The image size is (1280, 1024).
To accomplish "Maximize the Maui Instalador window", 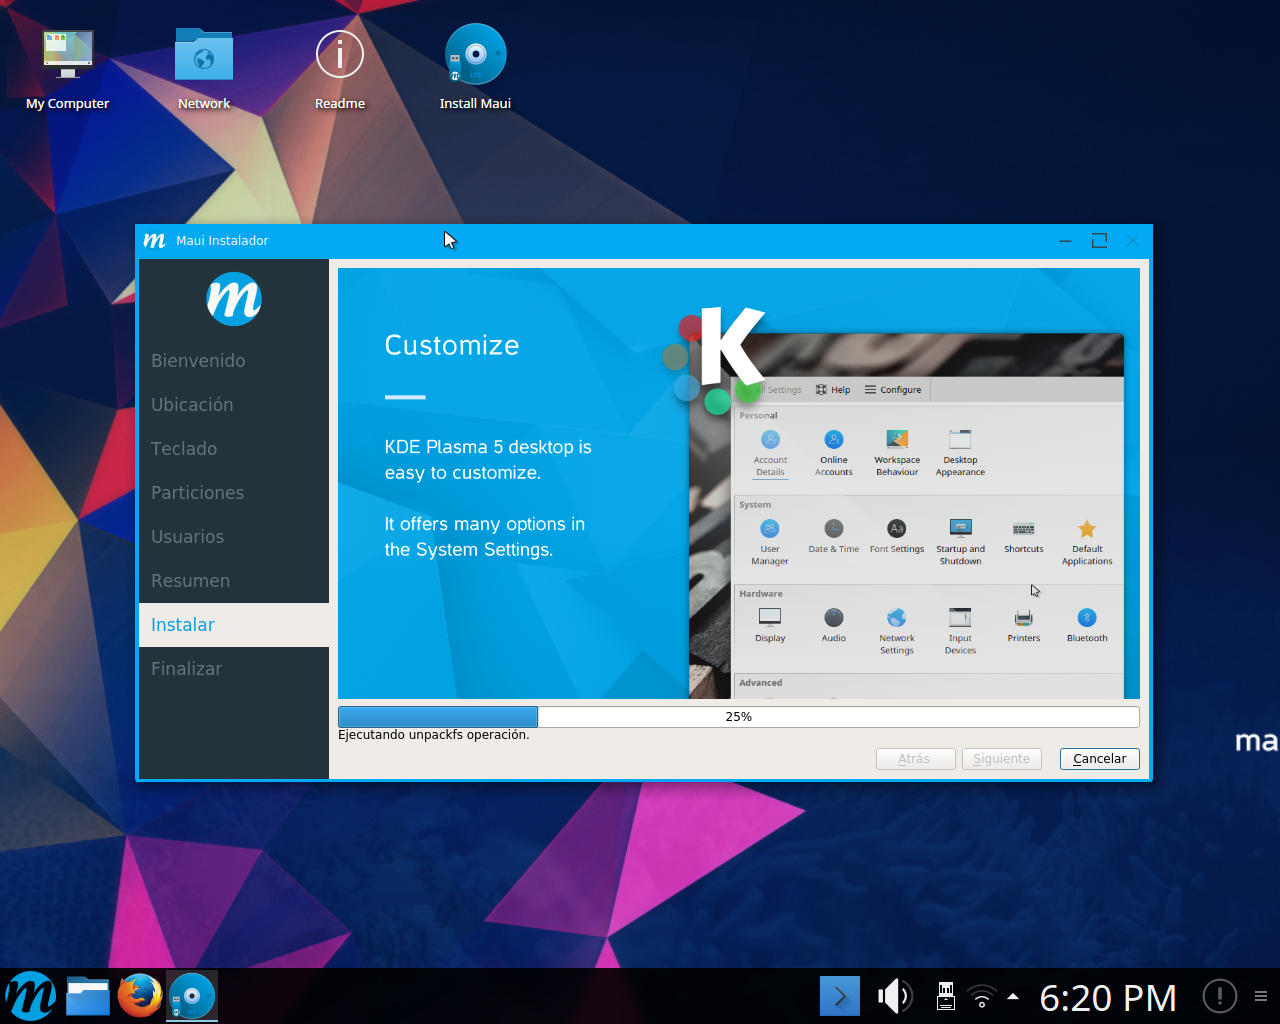I will click(x=1099, y=241).
